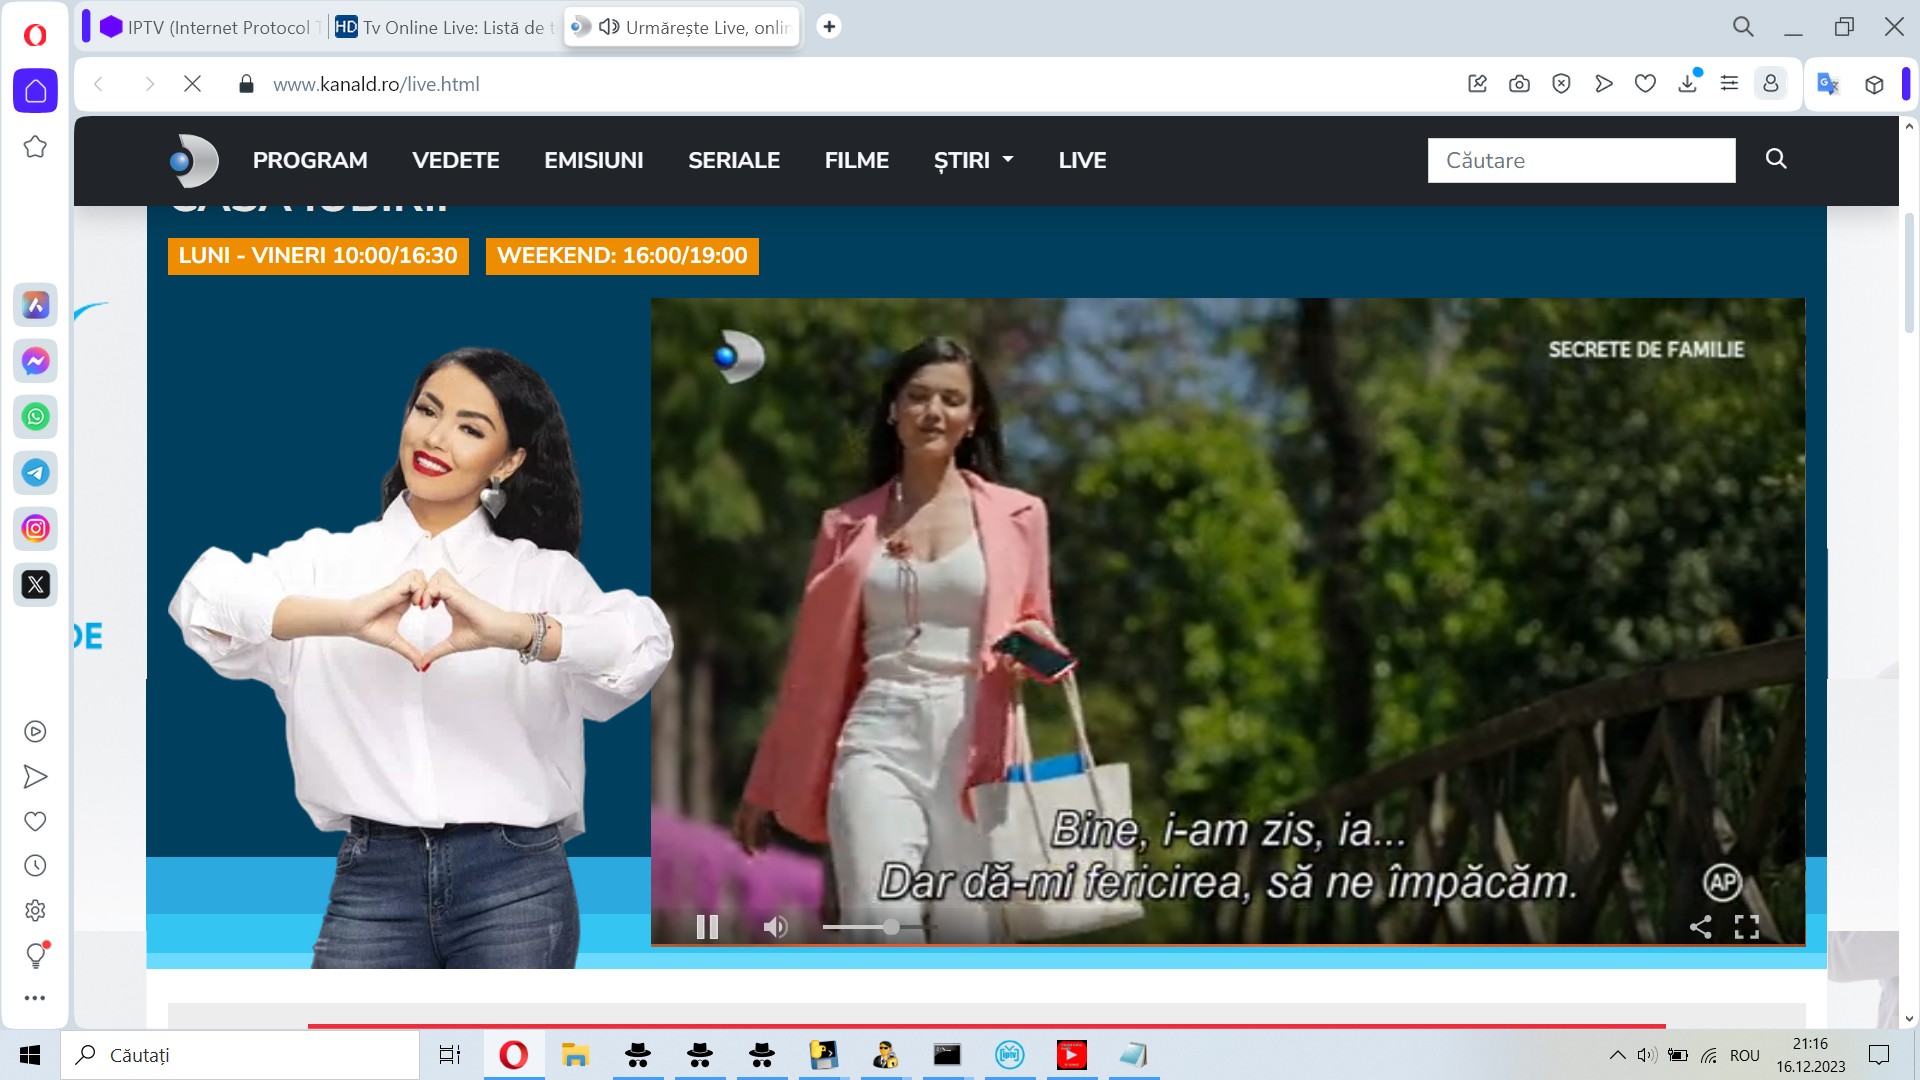Click WEEKEND: 16:00/19:00 label
The width and height of the screenshot is (1920, 1080).
[622, 256]
